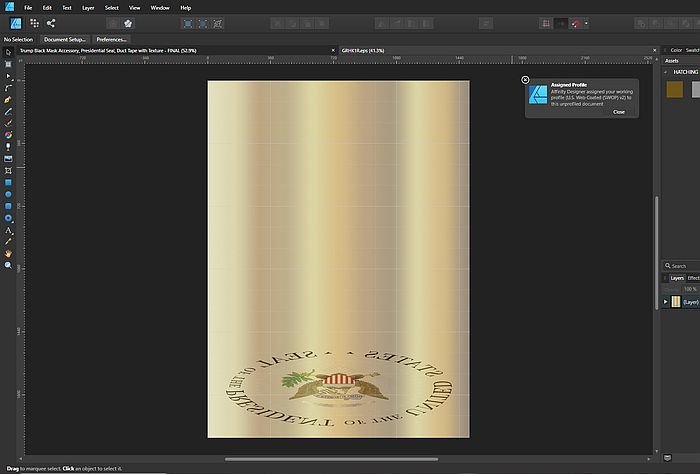
Task: Click the Preferences button
Action: coord(111,39)
